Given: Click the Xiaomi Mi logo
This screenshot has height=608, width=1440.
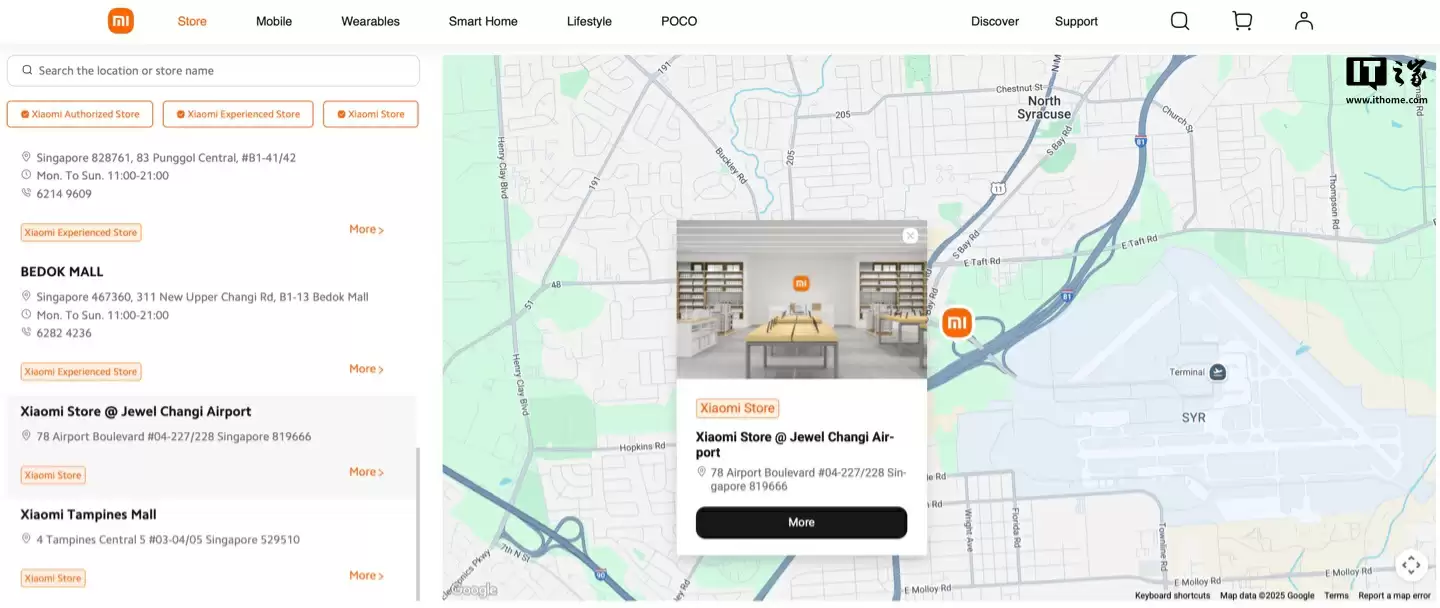Looking at the screenshot, I should point(121,21).
